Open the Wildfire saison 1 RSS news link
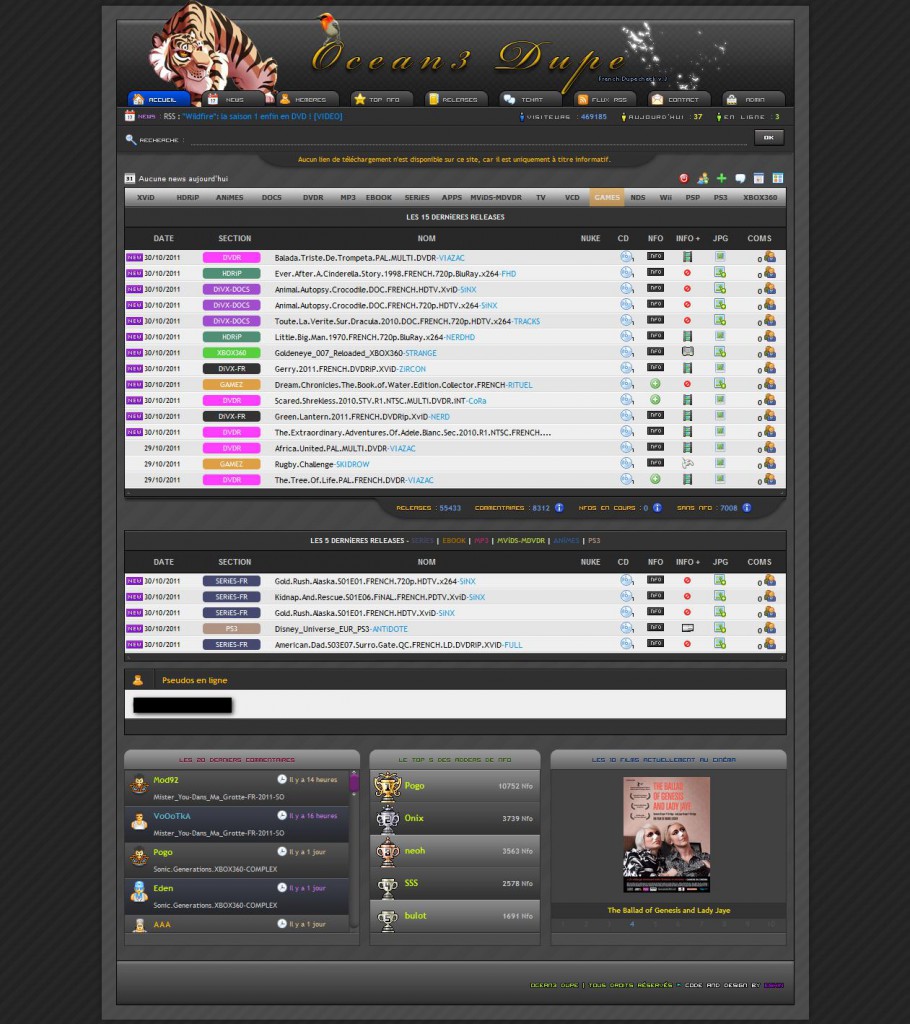 [x=263, y=116]
